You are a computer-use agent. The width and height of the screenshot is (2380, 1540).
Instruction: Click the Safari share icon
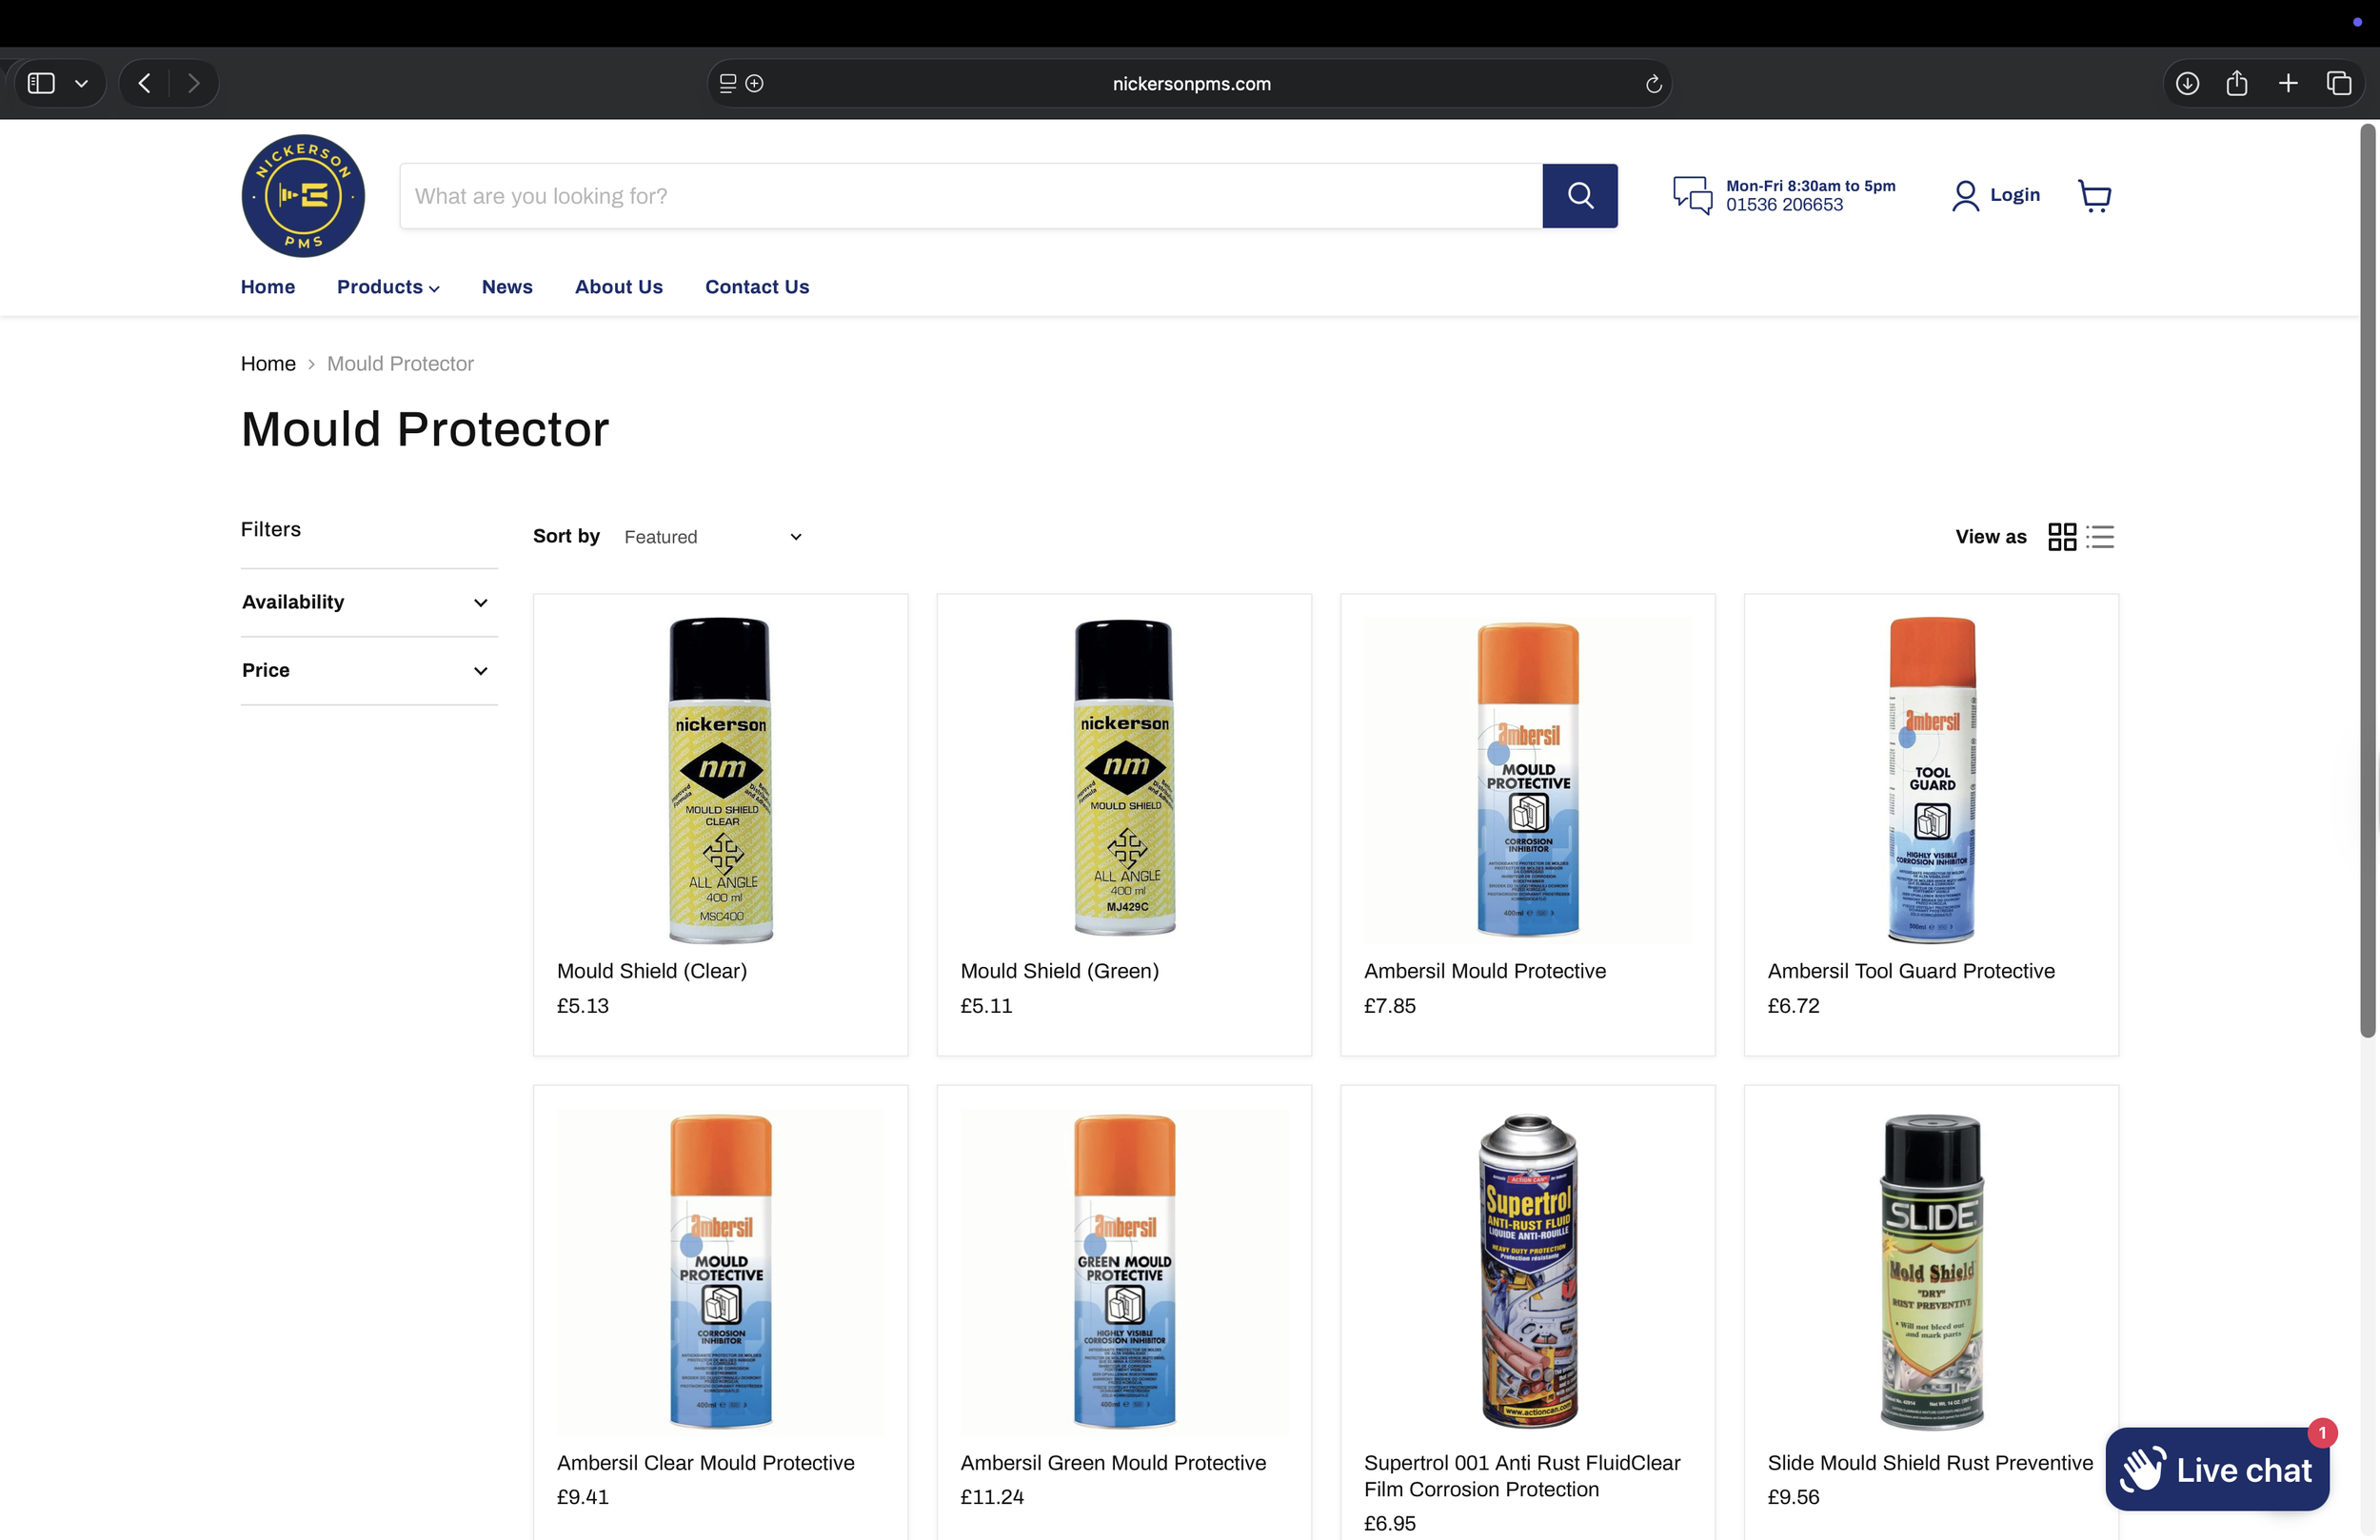coord(2237,83)
